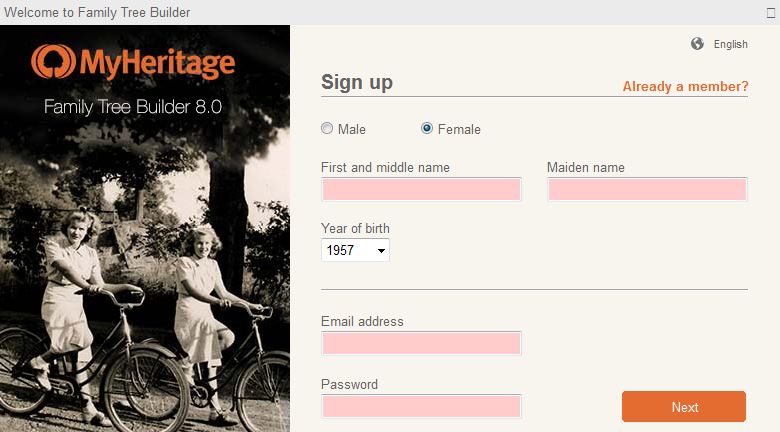Click the 'Email address' label text
This screenshot has width=780, height=432.
362,321
